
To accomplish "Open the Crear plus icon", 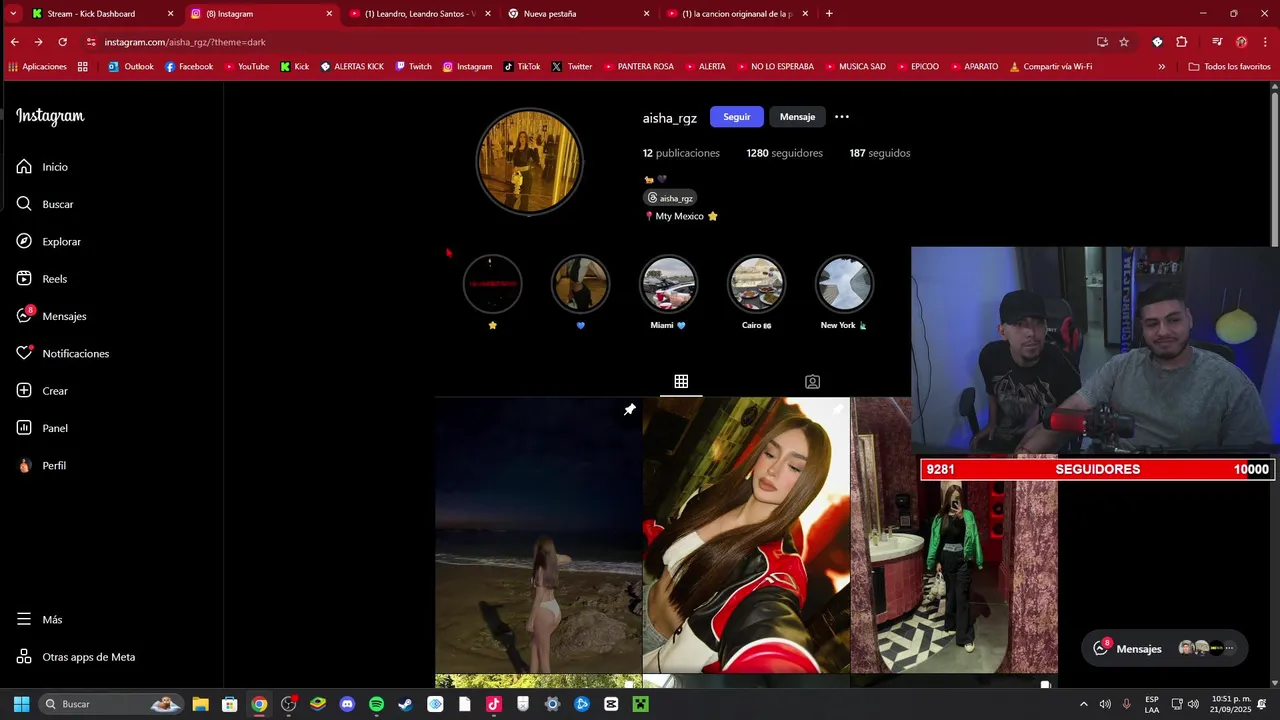I will (x=24, y=391).
